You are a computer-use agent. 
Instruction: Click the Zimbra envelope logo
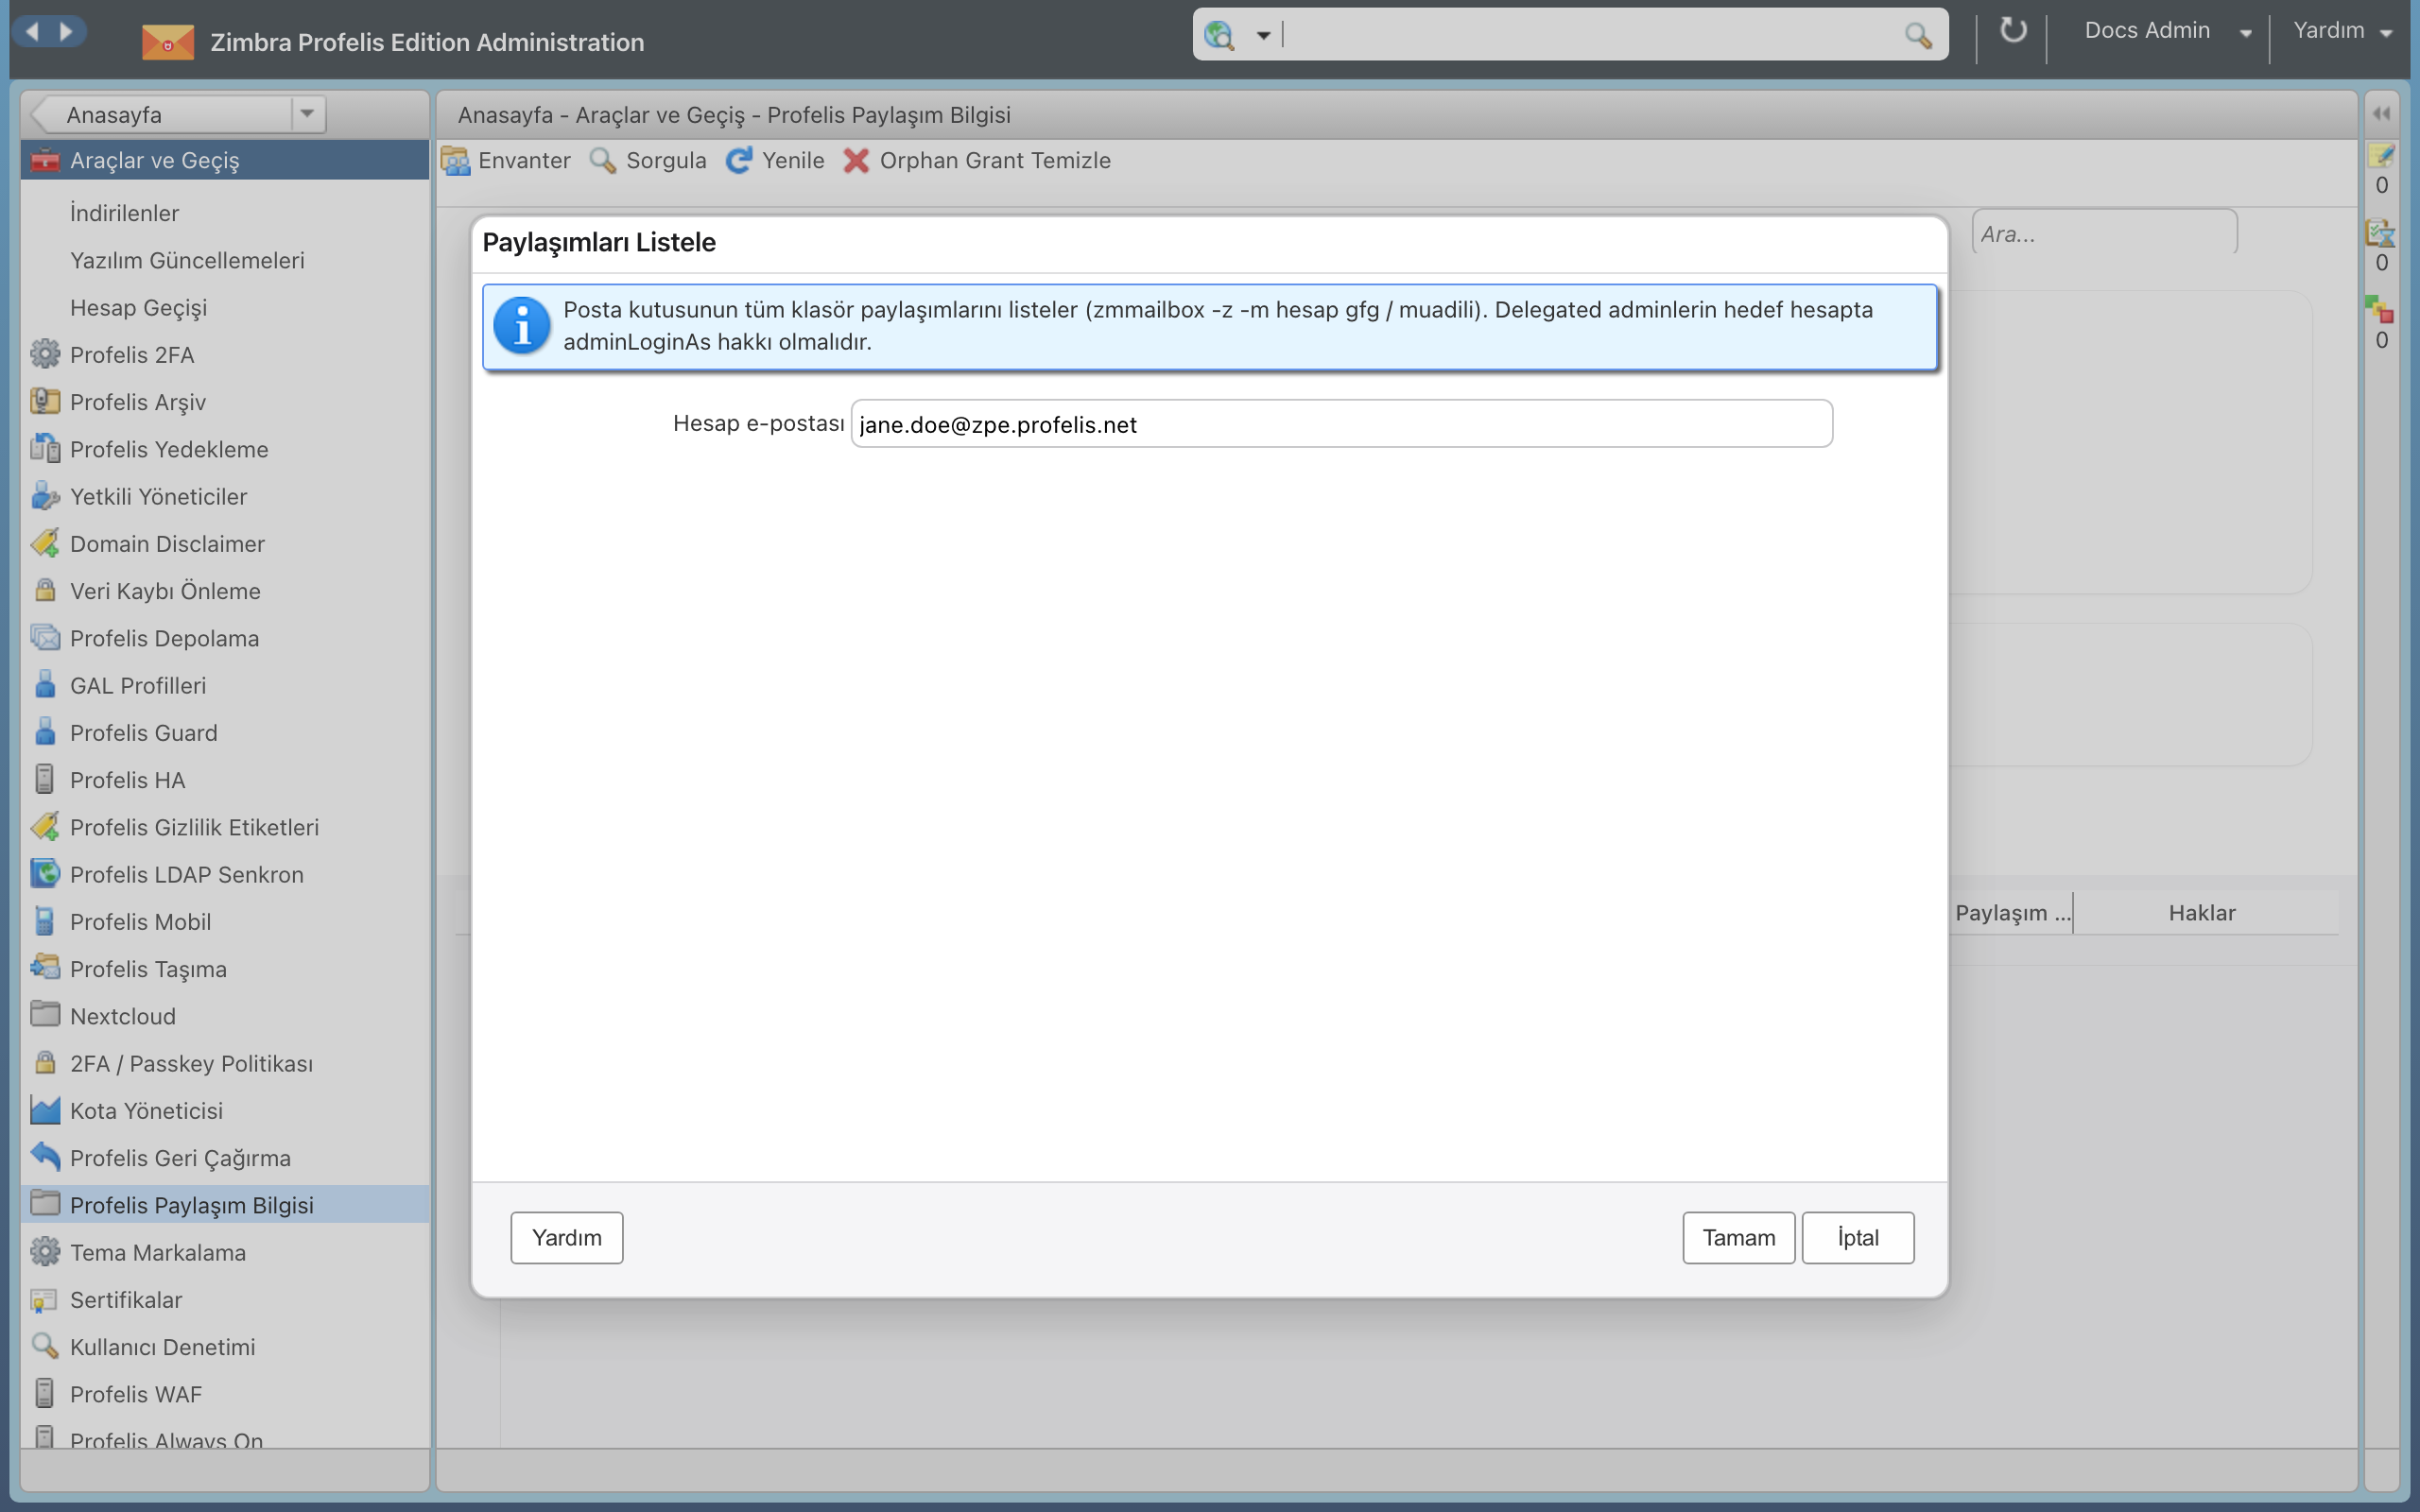pyautogui.click(x=167, y=42)
